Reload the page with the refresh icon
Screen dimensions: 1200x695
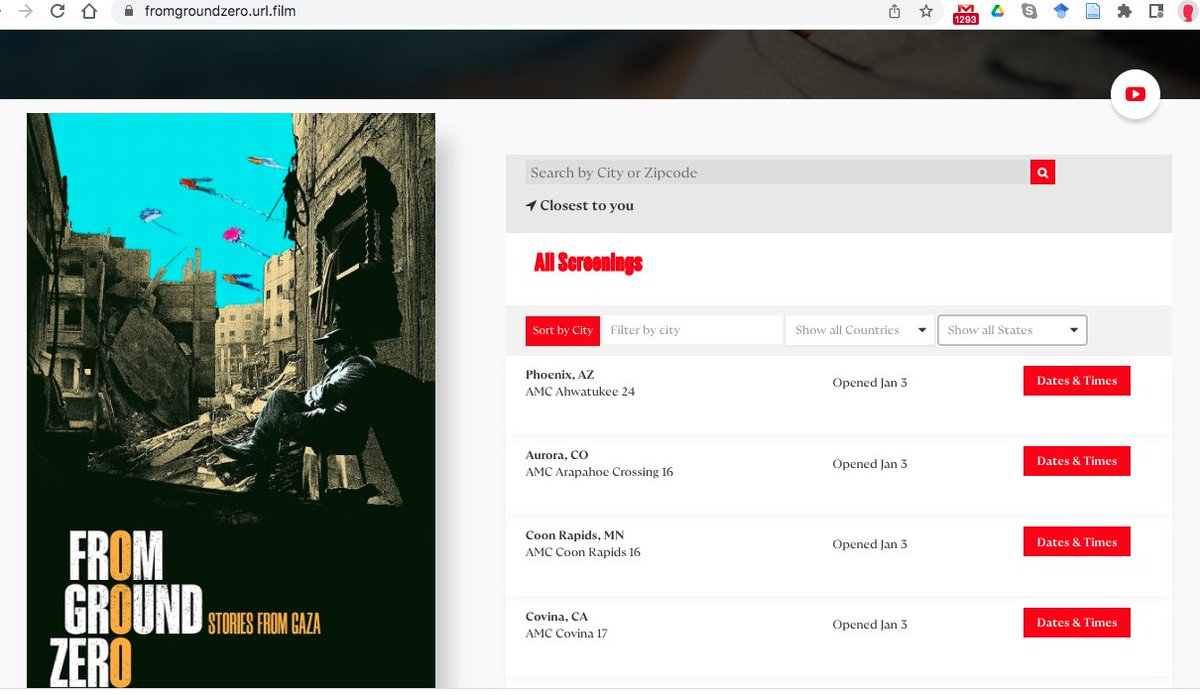pos(58,12)
